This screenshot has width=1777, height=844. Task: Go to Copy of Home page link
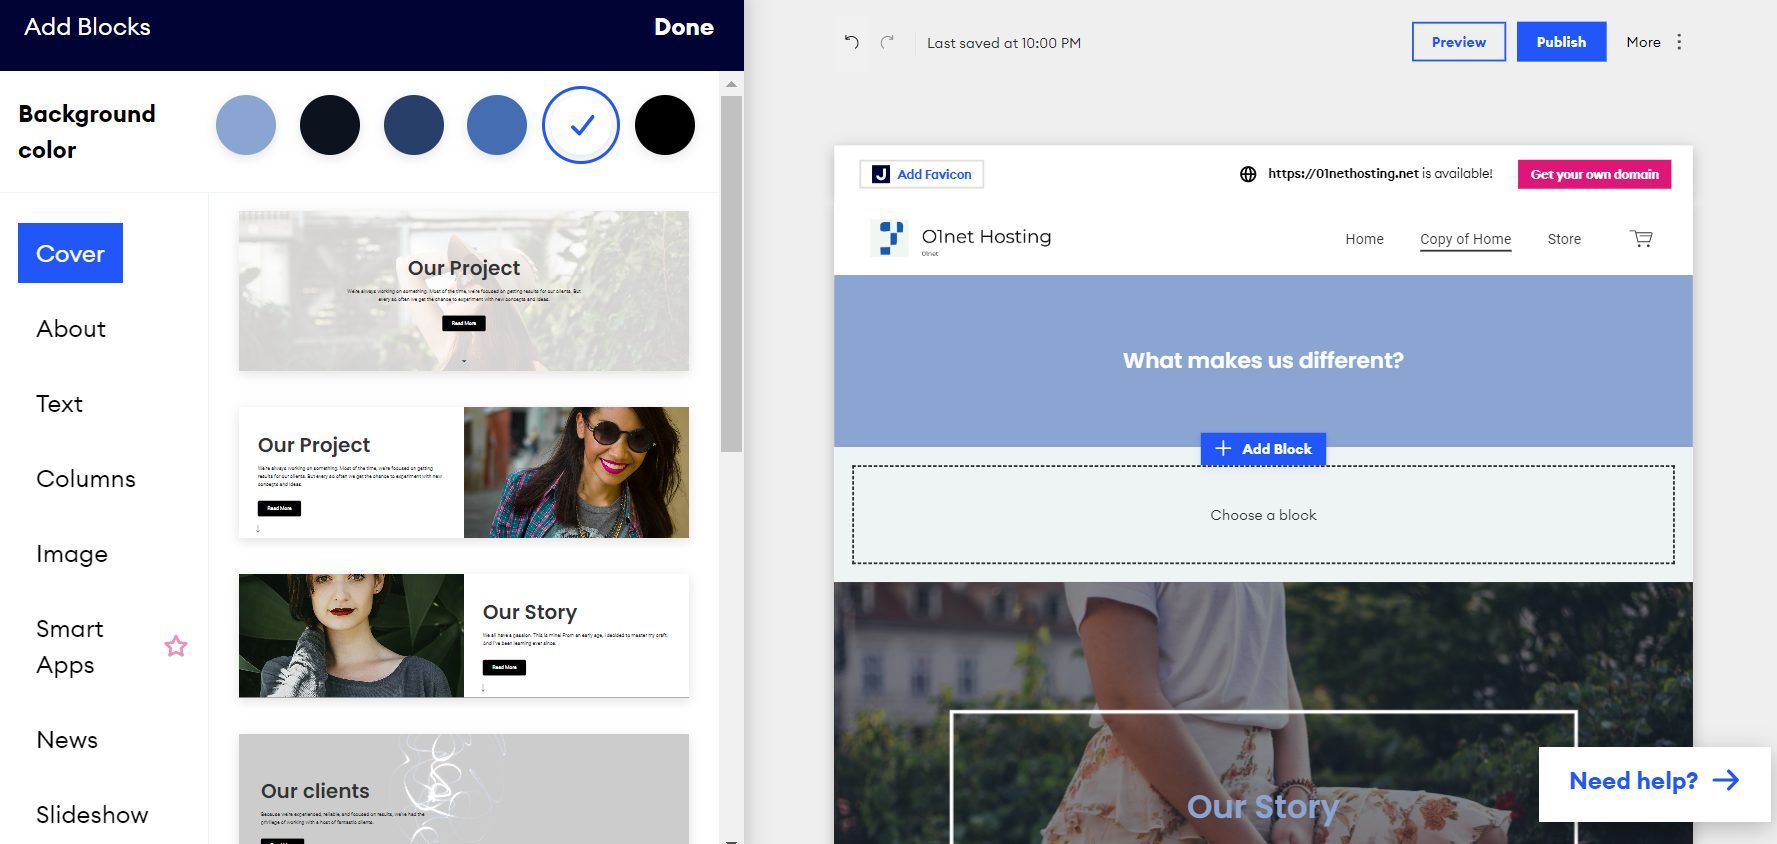[1465, 239]
